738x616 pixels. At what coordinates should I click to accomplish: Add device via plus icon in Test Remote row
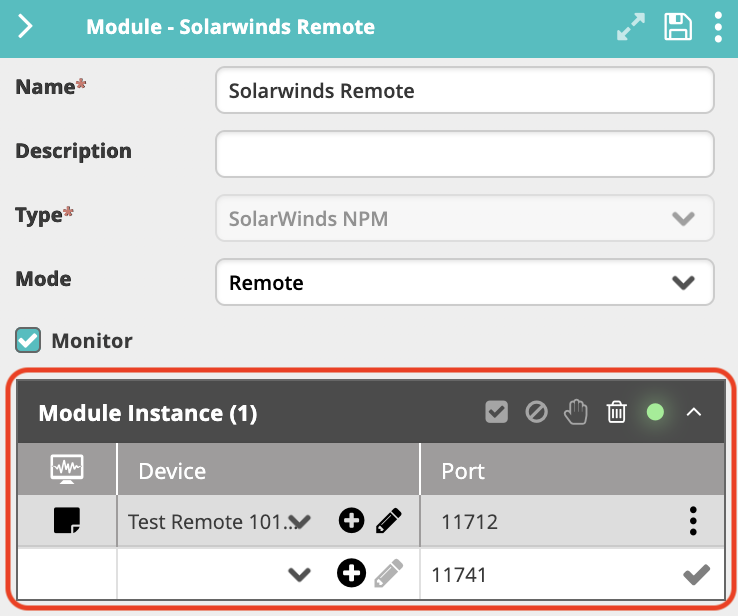[352, 520]
